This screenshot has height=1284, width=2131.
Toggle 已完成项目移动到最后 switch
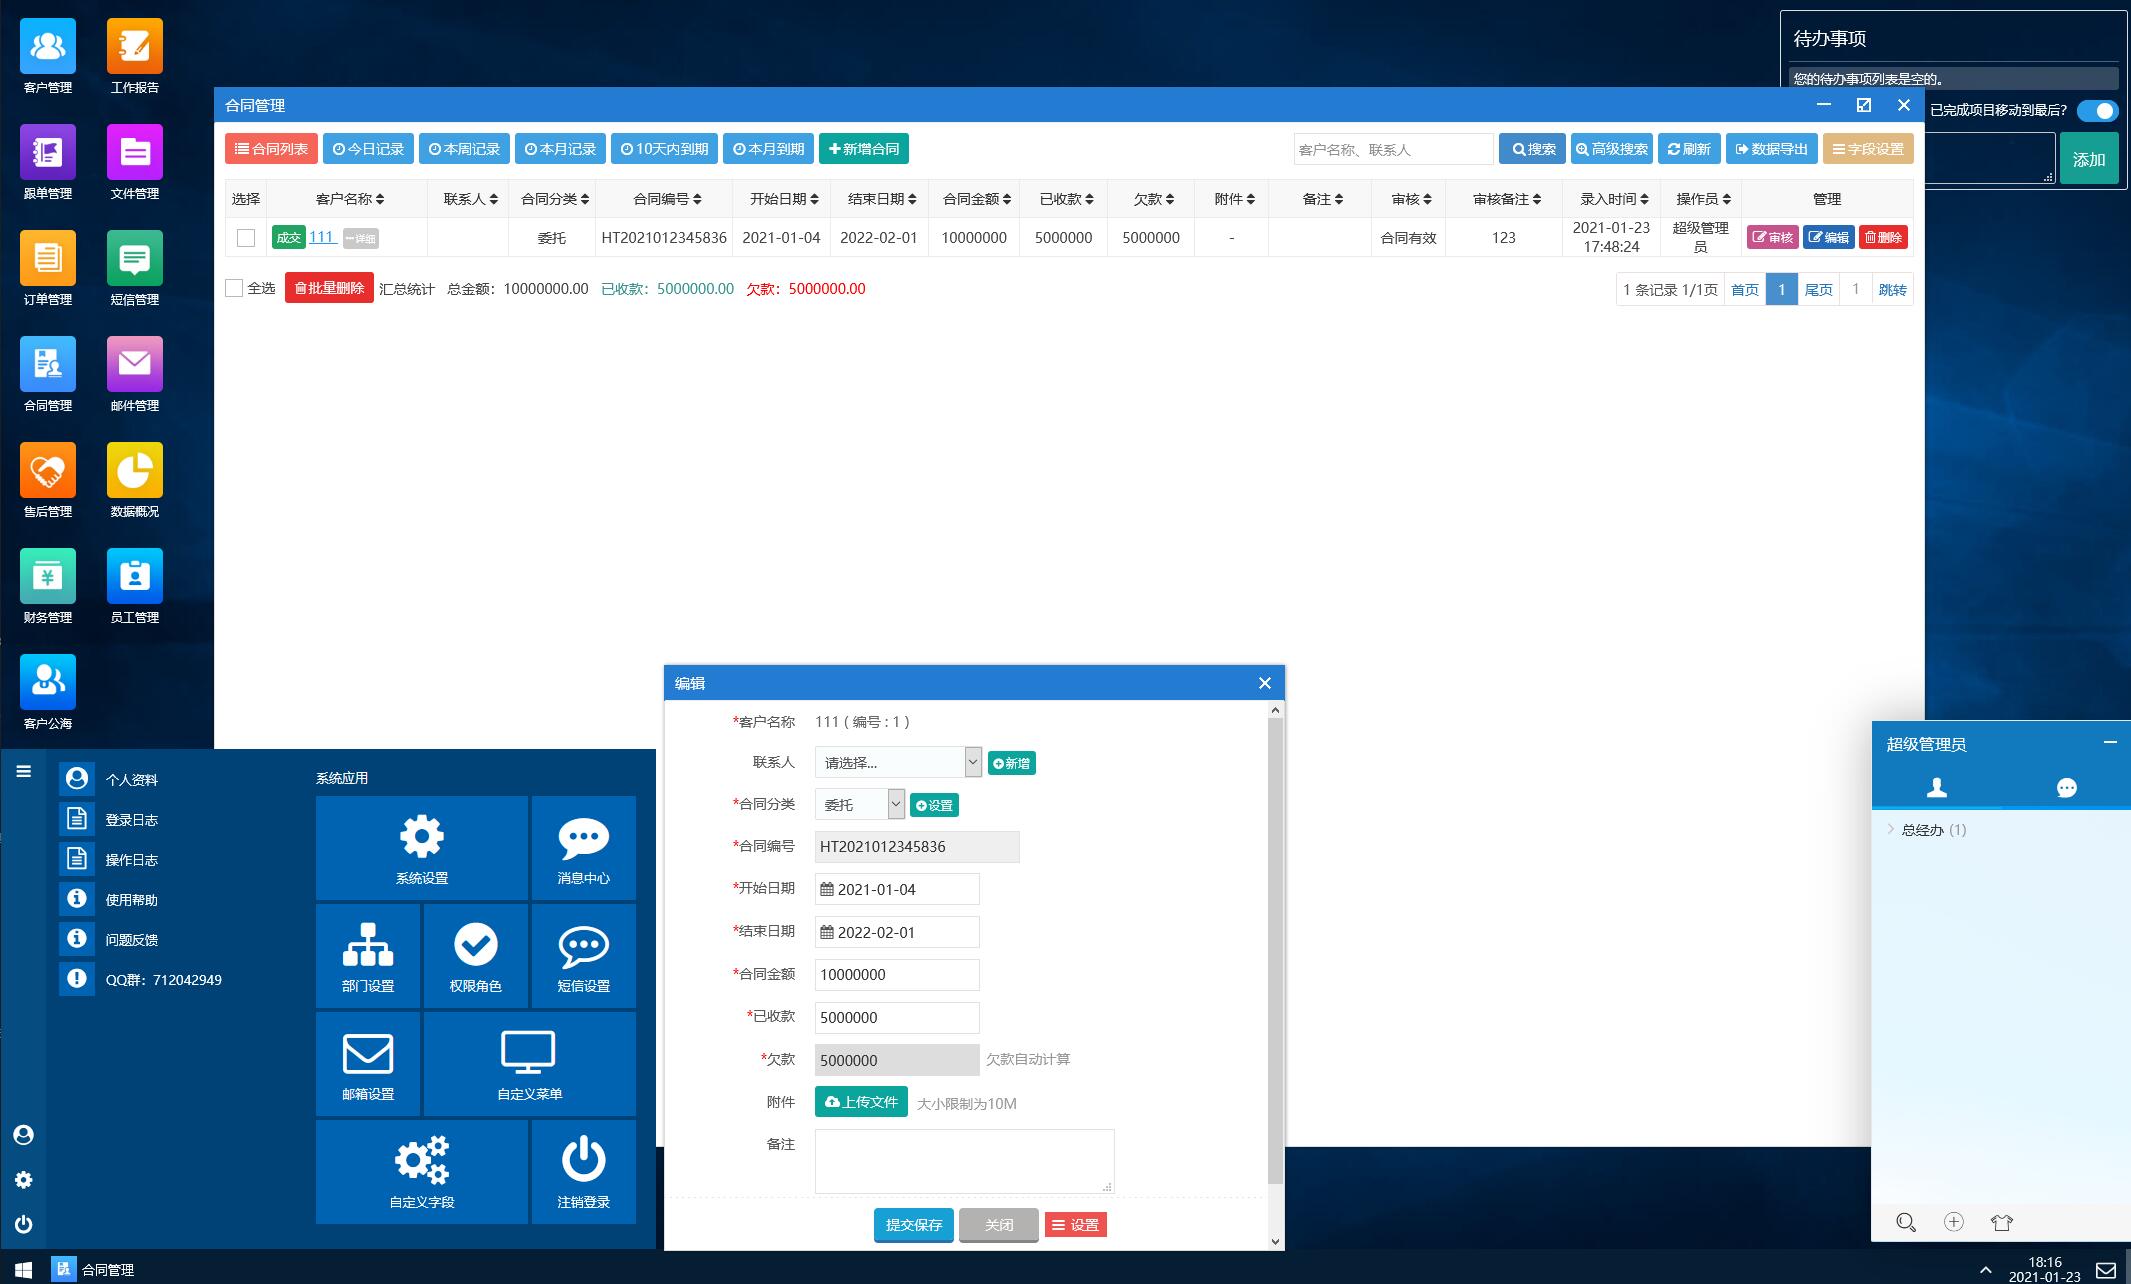click(x=2097, y=111)
